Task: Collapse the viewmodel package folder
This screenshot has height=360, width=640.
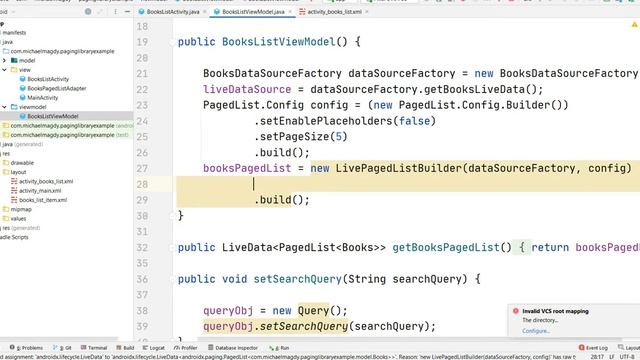Action: pos(4,107)
